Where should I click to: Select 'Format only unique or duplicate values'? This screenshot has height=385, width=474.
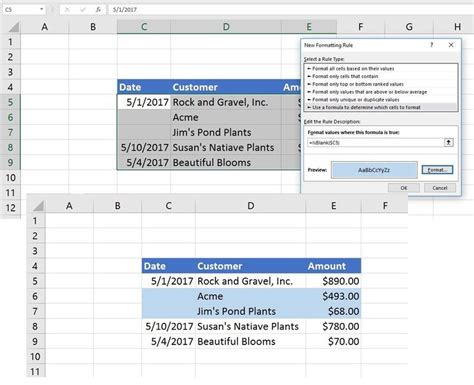381,100
